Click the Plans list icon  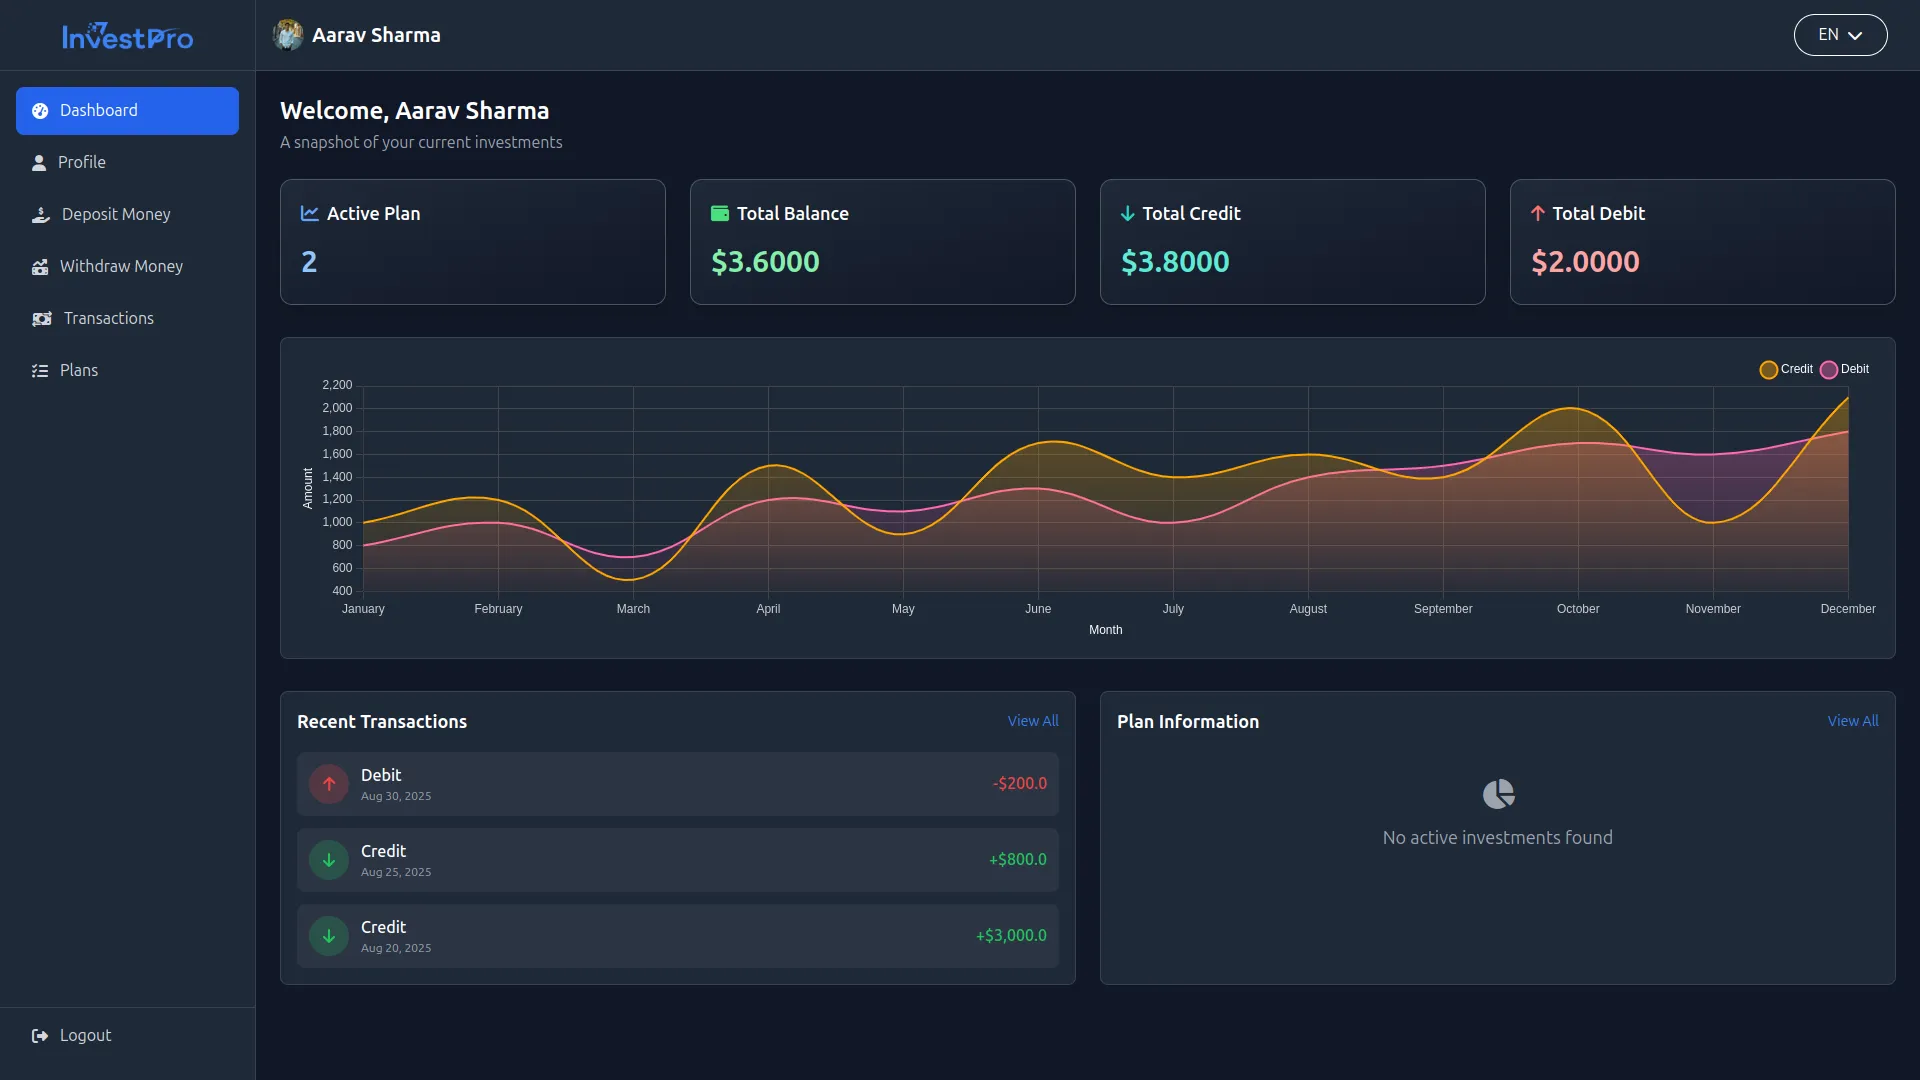click(x=40, y=371)
